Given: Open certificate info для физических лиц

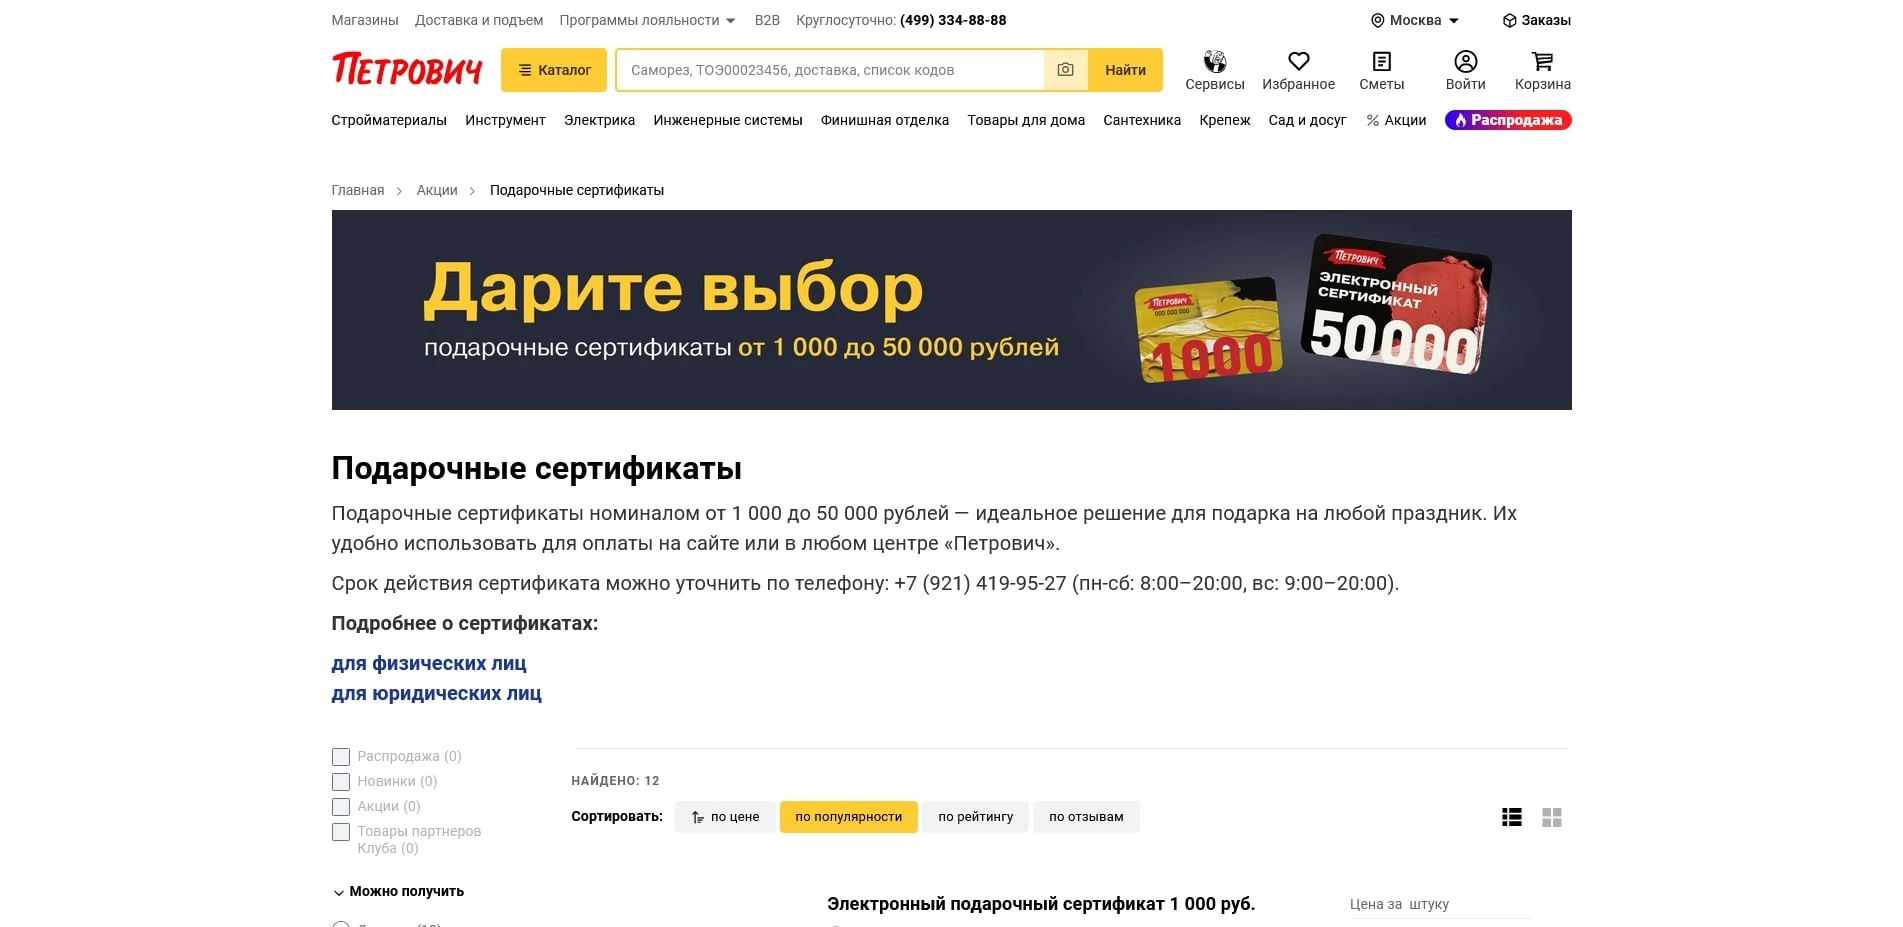Looking at the screenshot, I should coord(429,663).
